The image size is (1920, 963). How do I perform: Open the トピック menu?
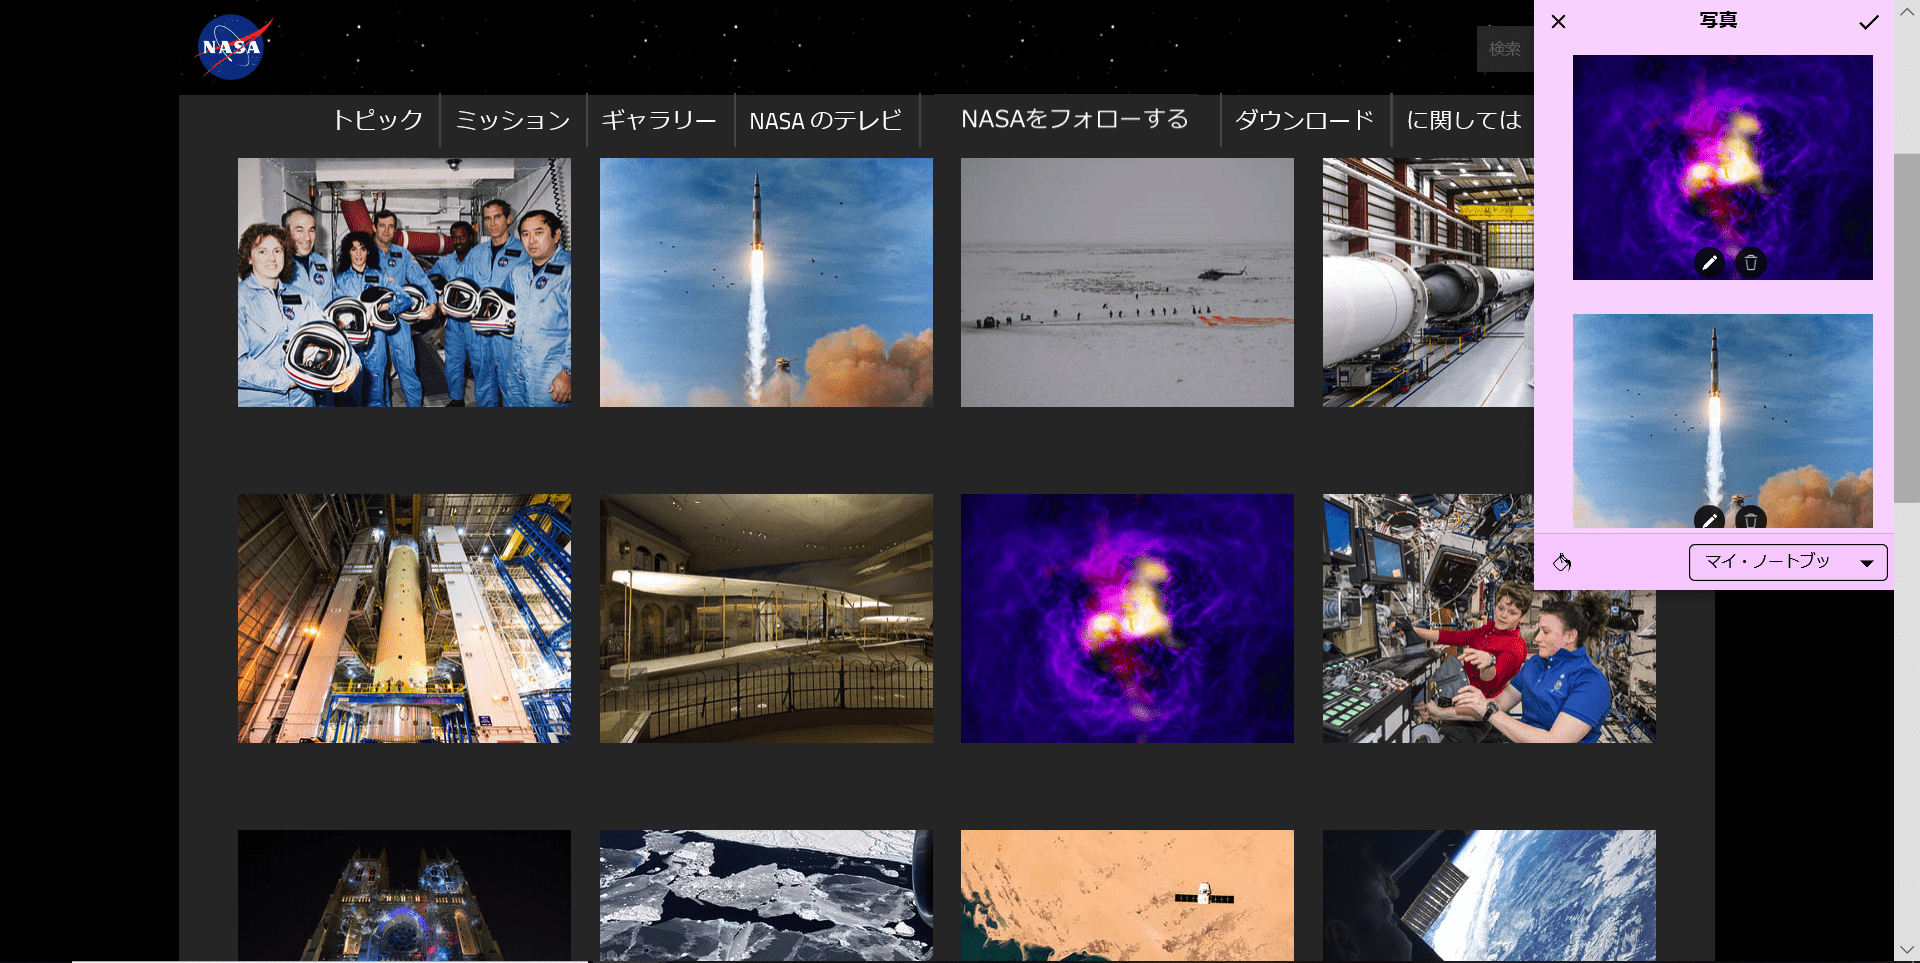(x=378, y=120)
